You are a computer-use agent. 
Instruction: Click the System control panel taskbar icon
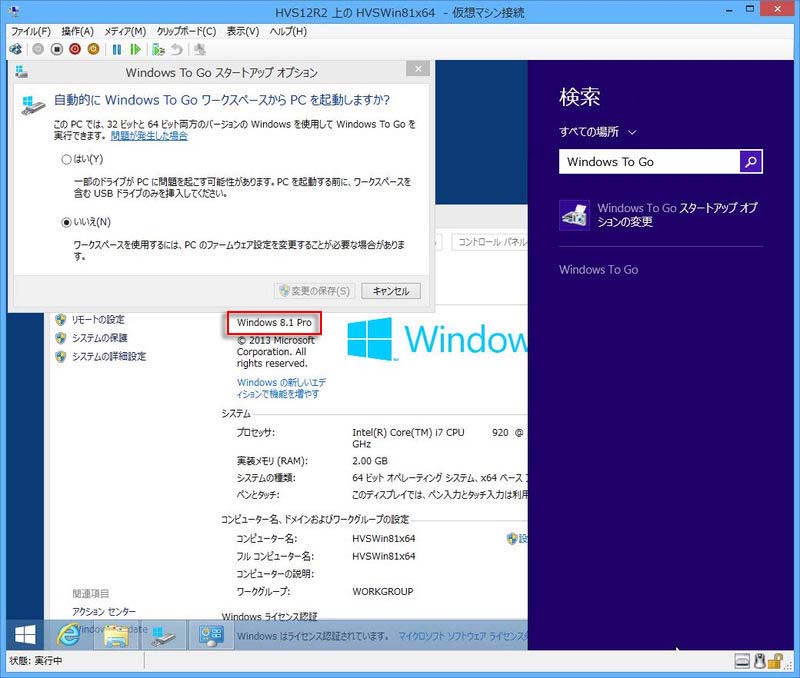point(211,636)
